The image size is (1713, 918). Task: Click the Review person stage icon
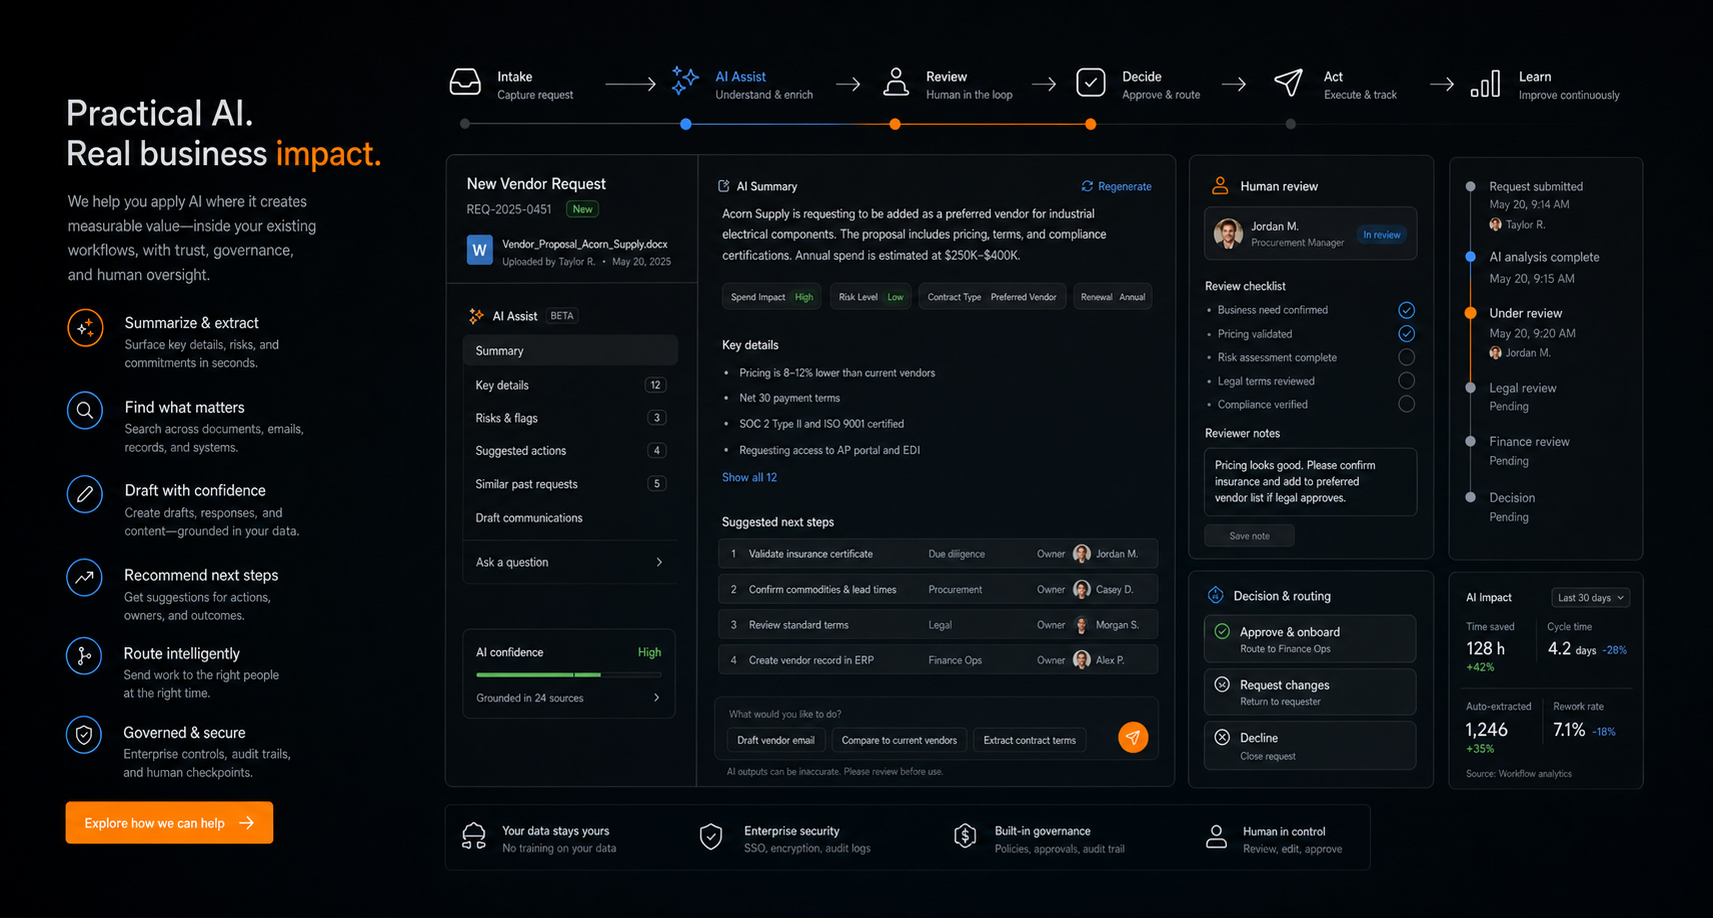[896, 82]
